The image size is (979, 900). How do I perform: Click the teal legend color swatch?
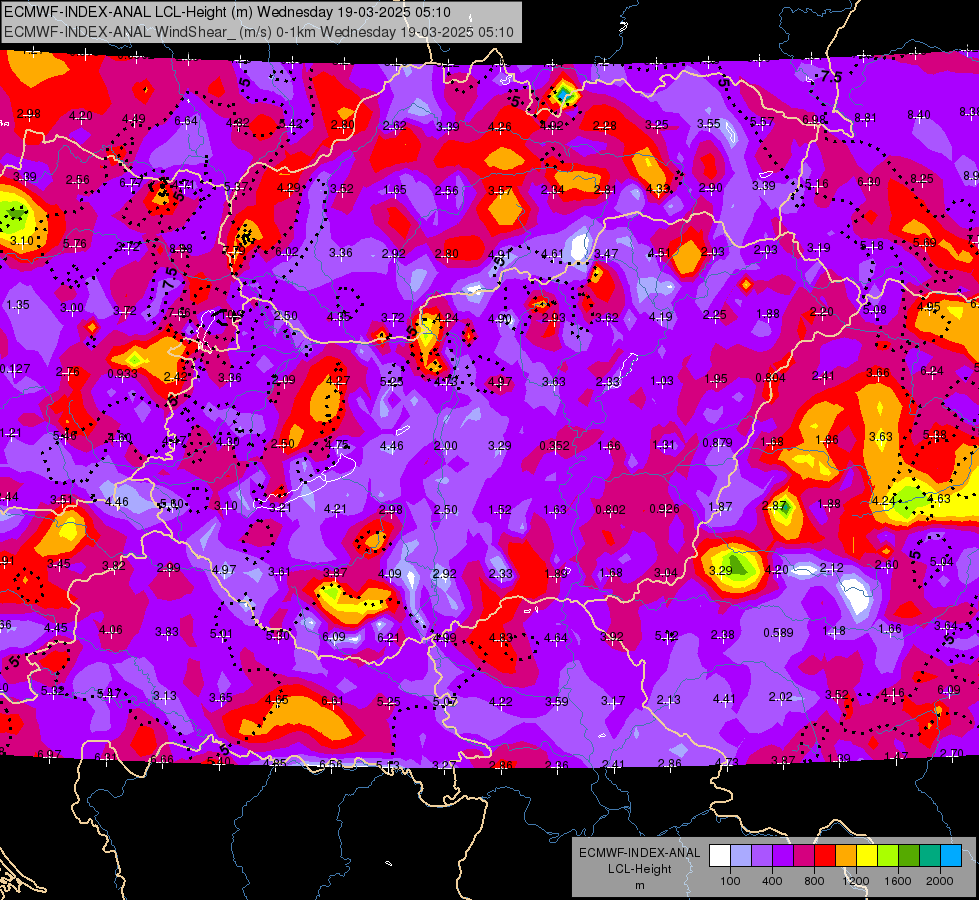(930, 855)
